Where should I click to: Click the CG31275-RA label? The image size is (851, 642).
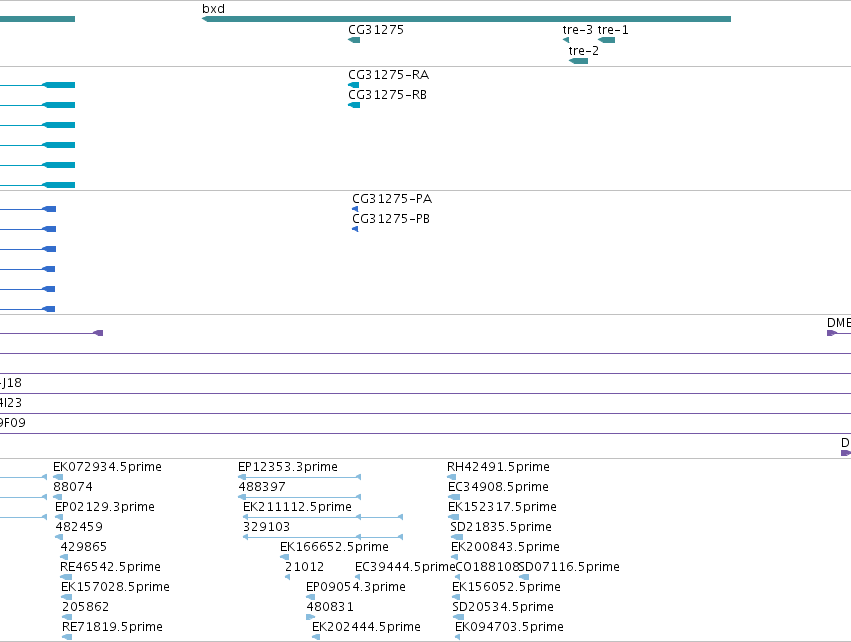(x=389, y=75)
